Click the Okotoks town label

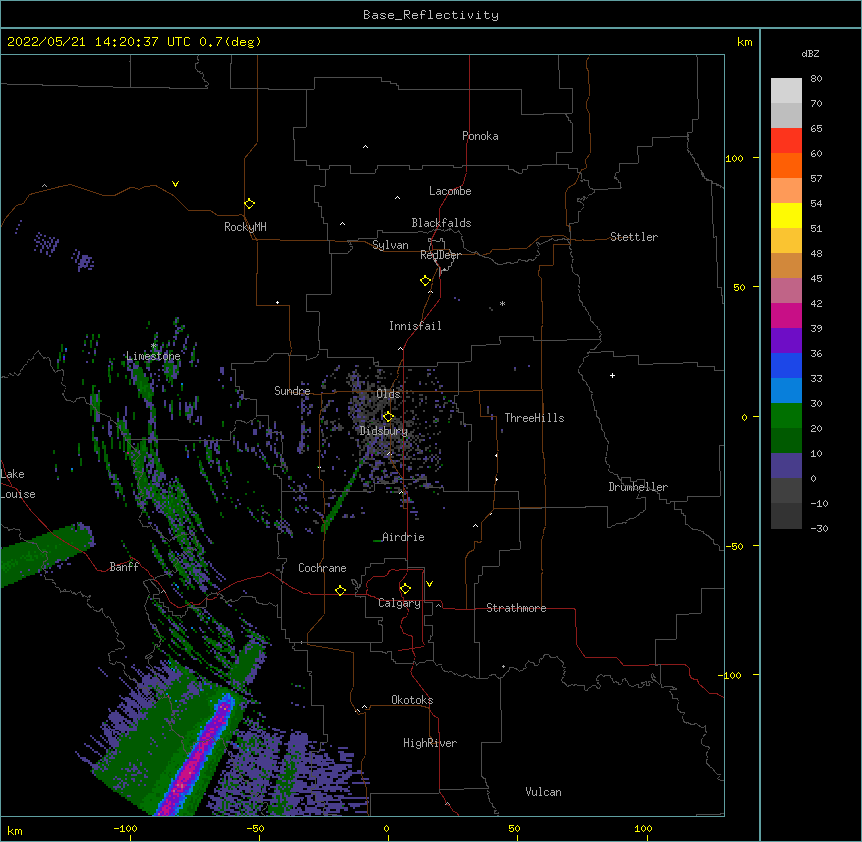click(x=412, y=700)
